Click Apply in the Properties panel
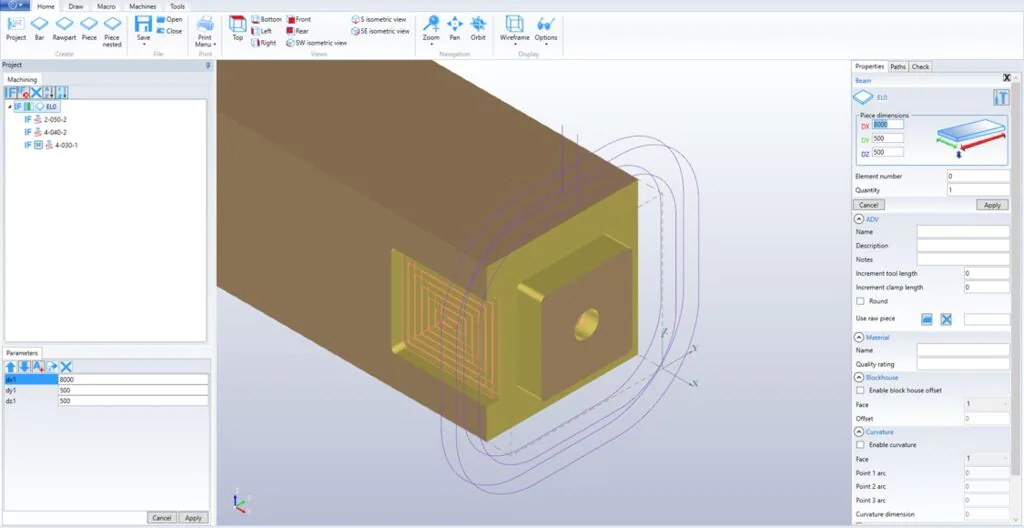Image resolution: width=1024 pixels, height=528 pixels. click(992, 204)
